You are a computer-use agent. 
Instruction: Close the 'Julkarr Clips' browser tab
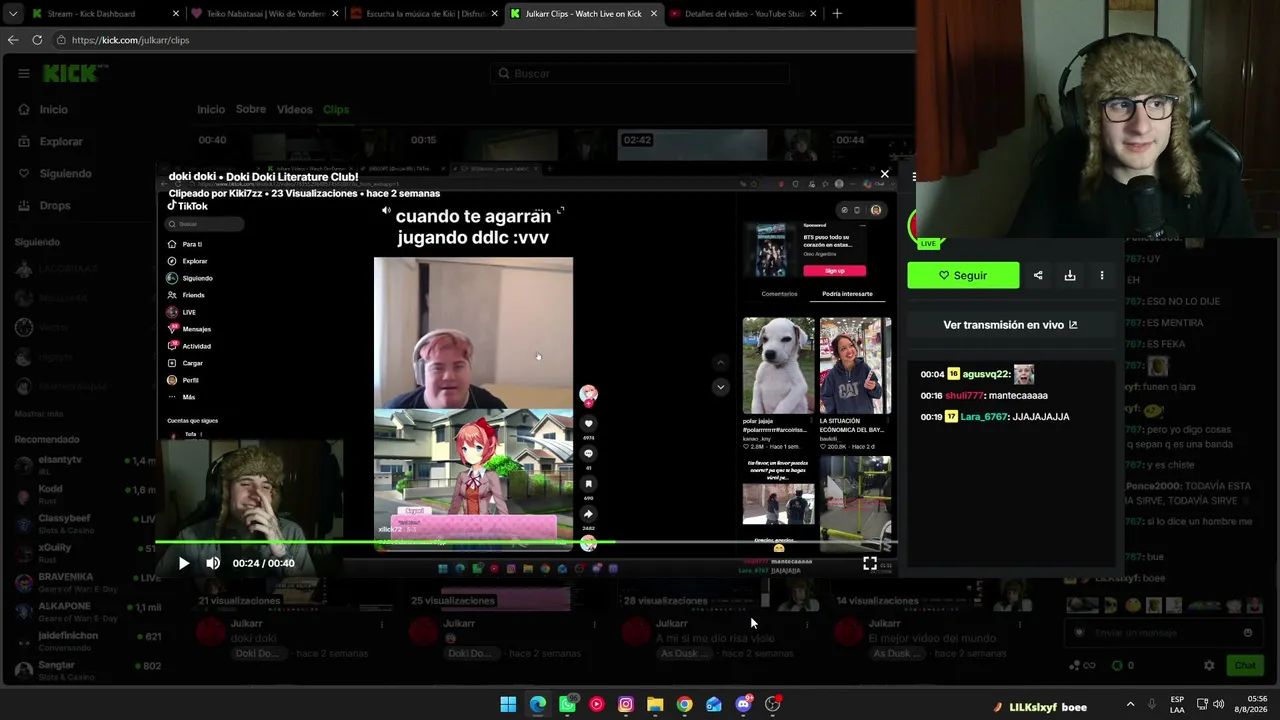(x=655, y=14)
